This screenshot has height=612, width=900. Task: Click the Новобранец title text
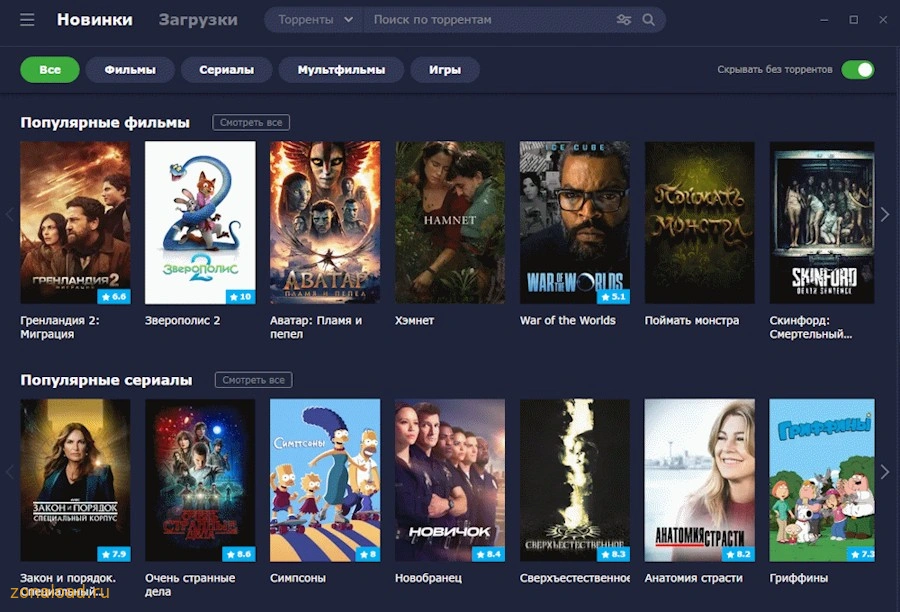pyautogui.click(x=428, y=578)
